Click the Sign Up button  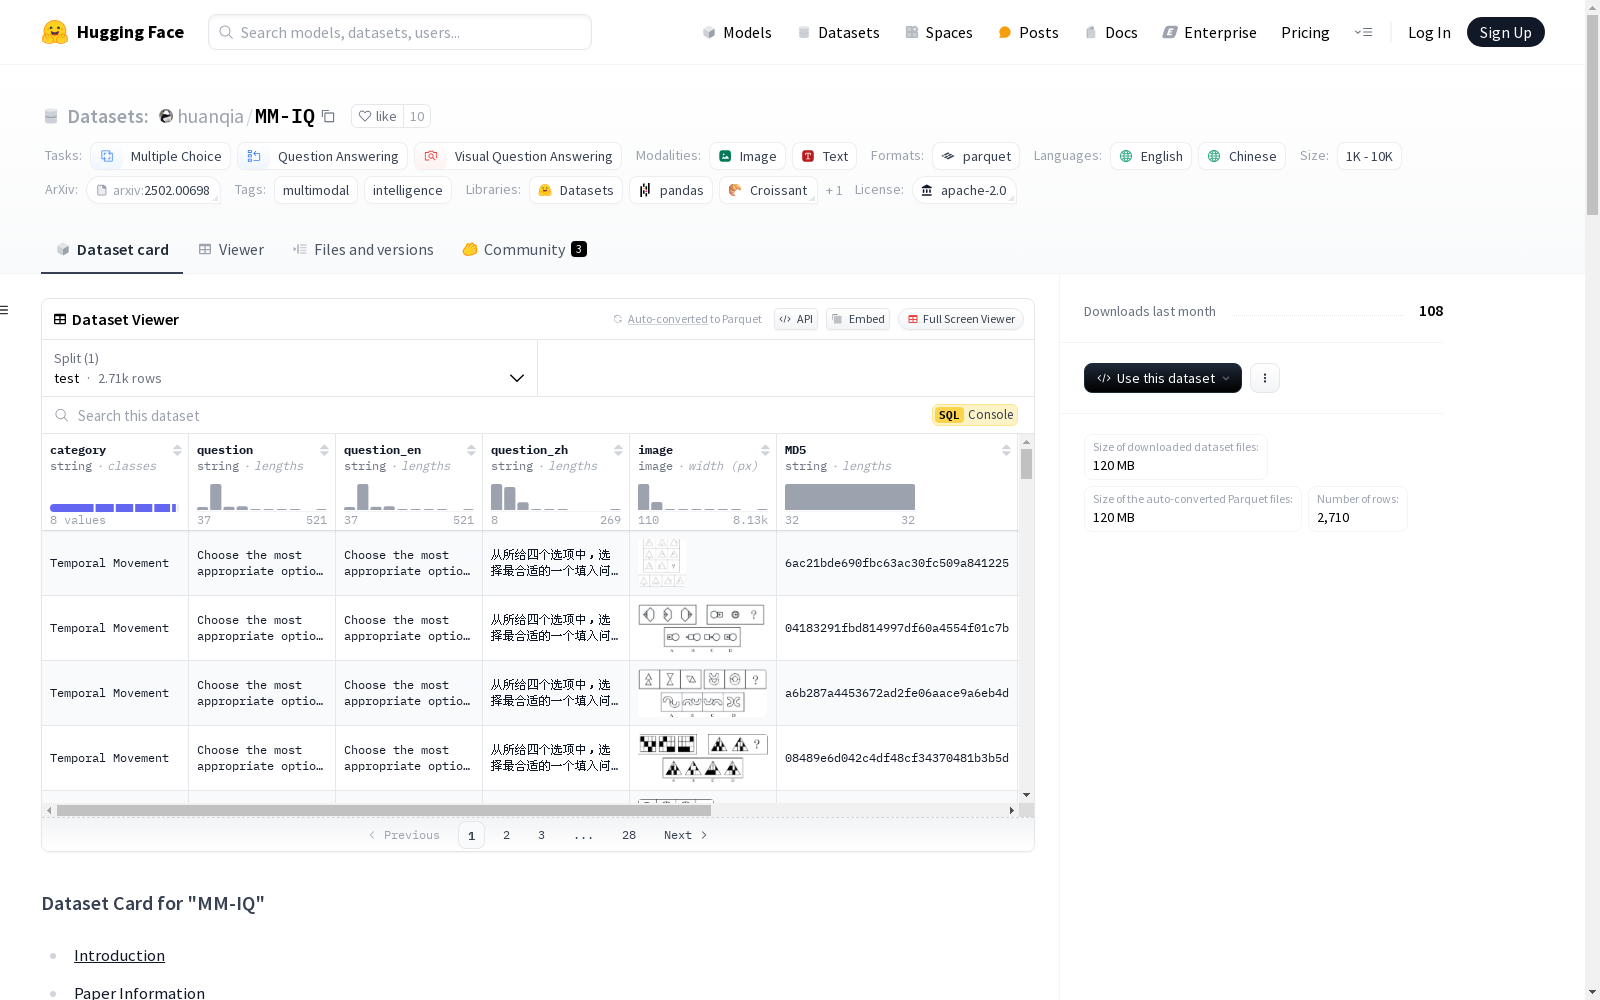coord(1505,32)
